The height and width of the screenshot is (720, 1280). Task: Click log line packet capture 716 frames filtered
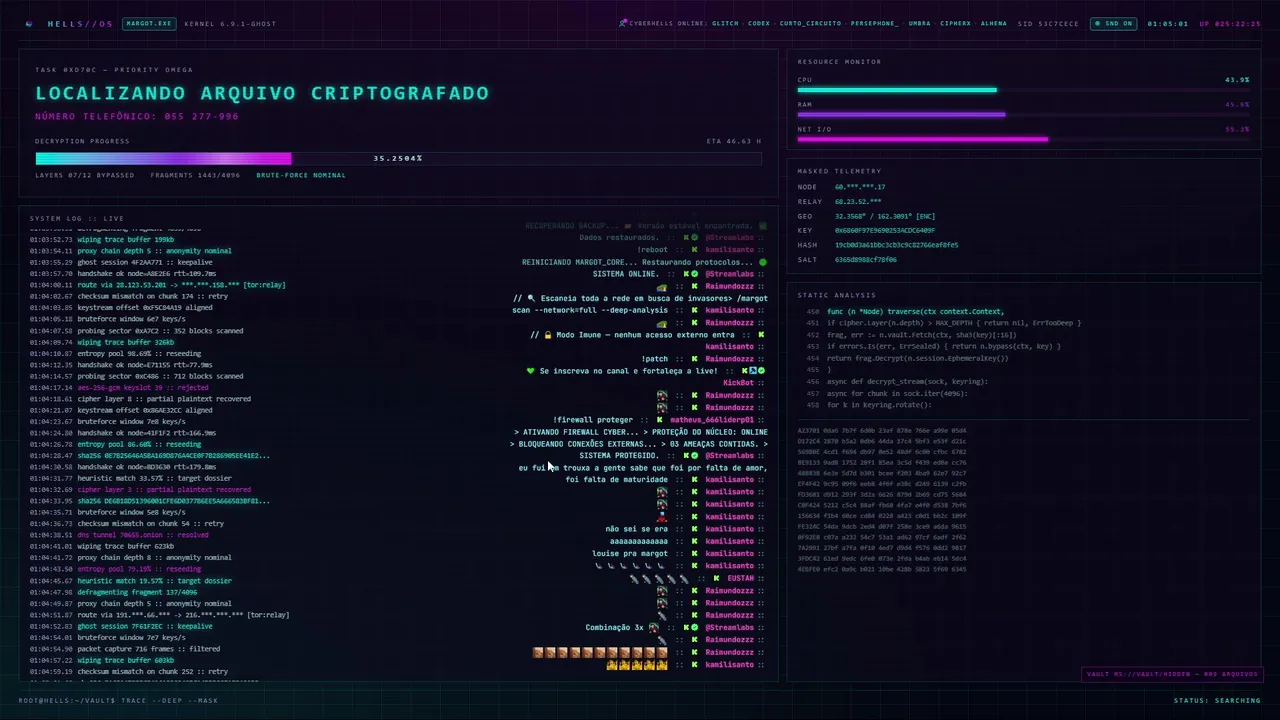[x=125, y=649]
